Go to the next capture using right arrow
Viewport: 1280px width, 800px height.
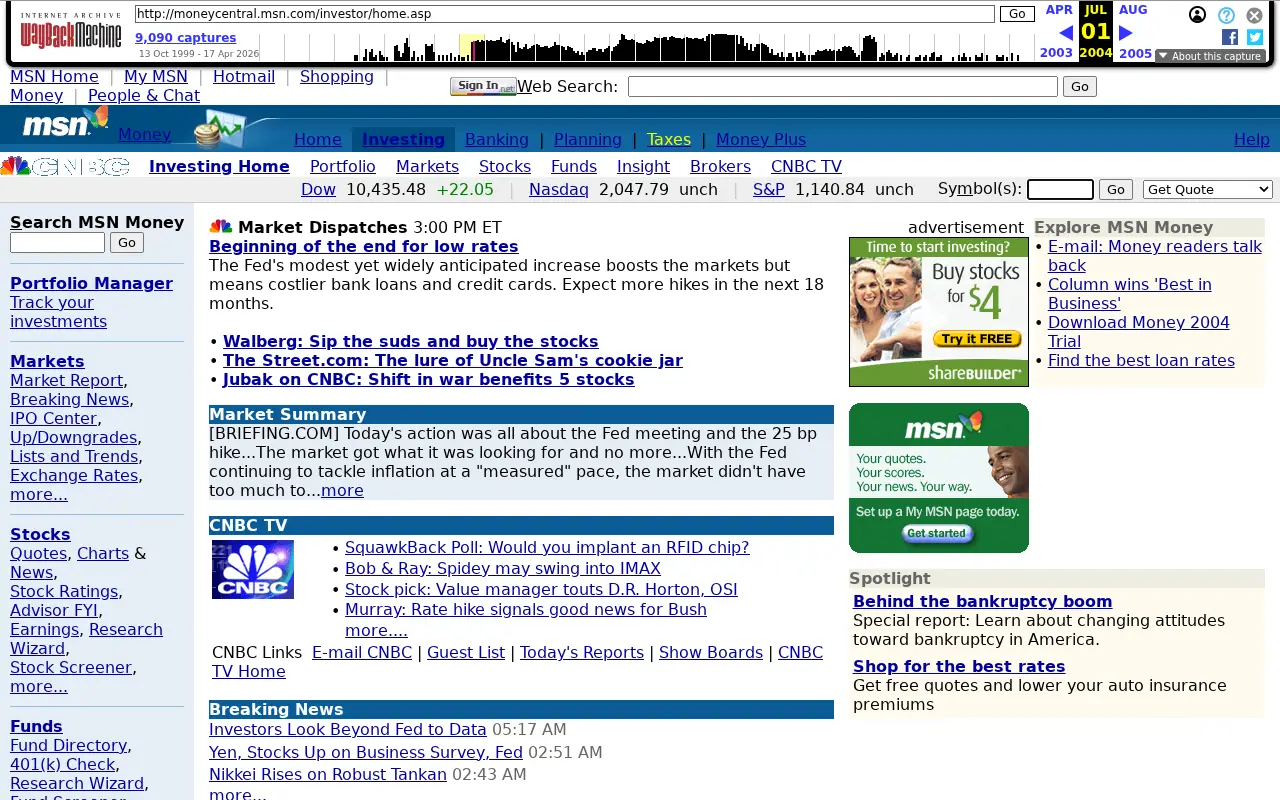1125,33
